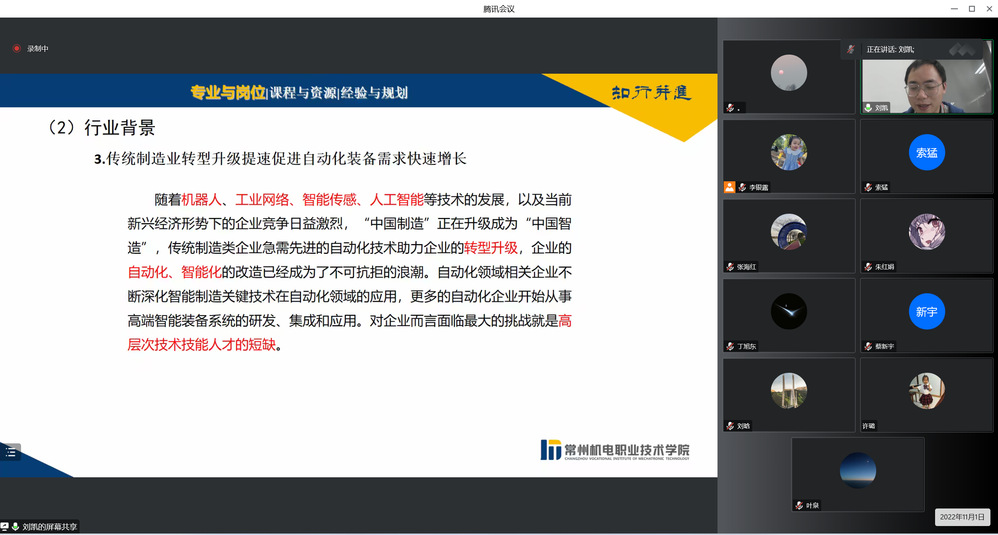The width and height of the screenshot is (998, 535).
Task: Select the blue 索猛 avatar tile
Action: point(927,152)
